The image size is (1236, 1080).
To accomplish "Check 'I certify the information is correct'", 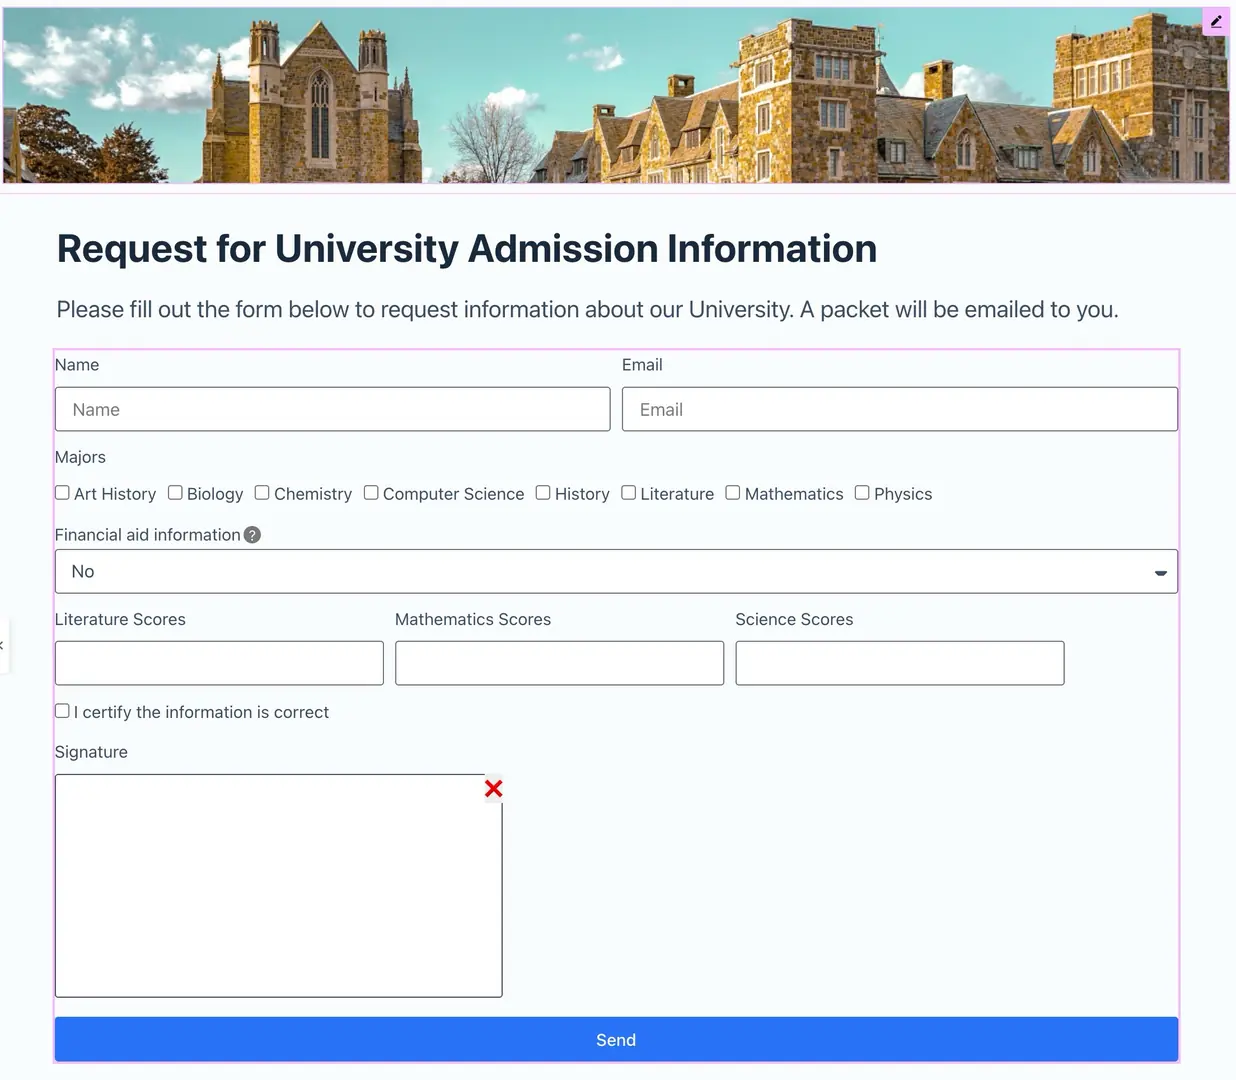I will click(x=61, y=710).
